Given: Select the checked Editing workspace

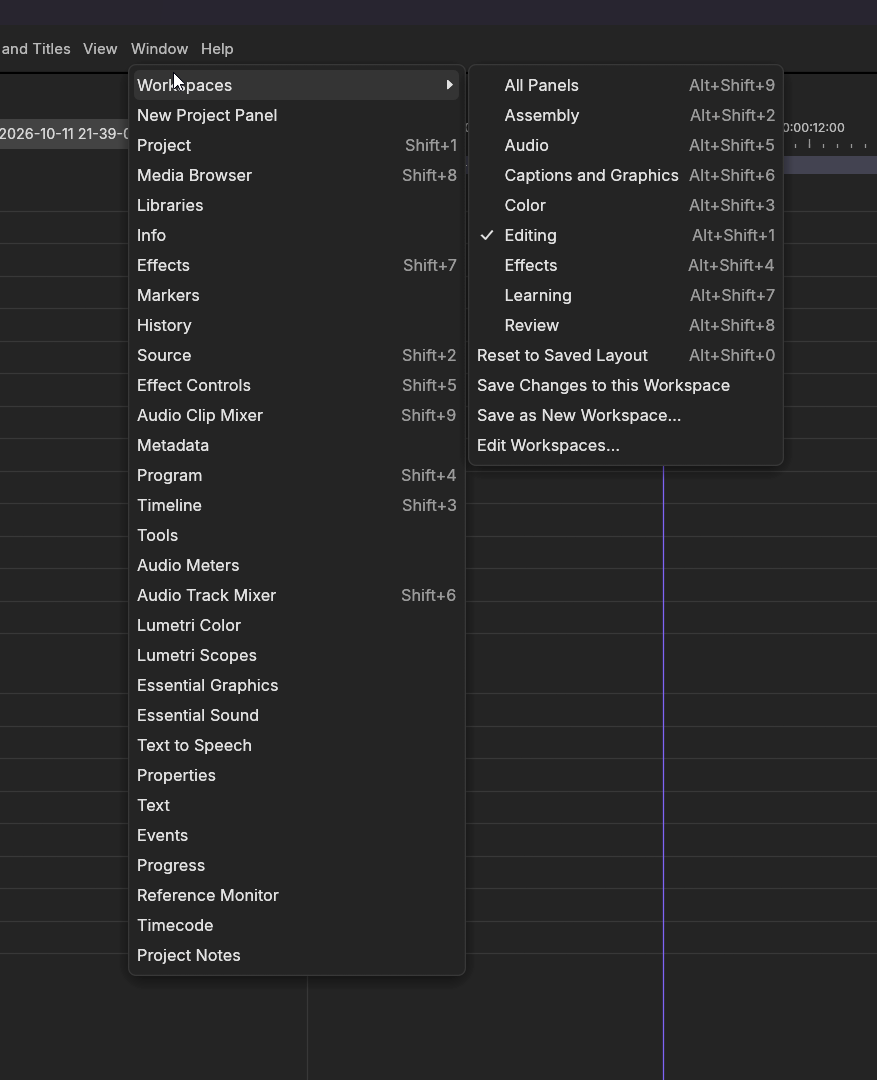Looking at the screenshot, I should (626, 235).
